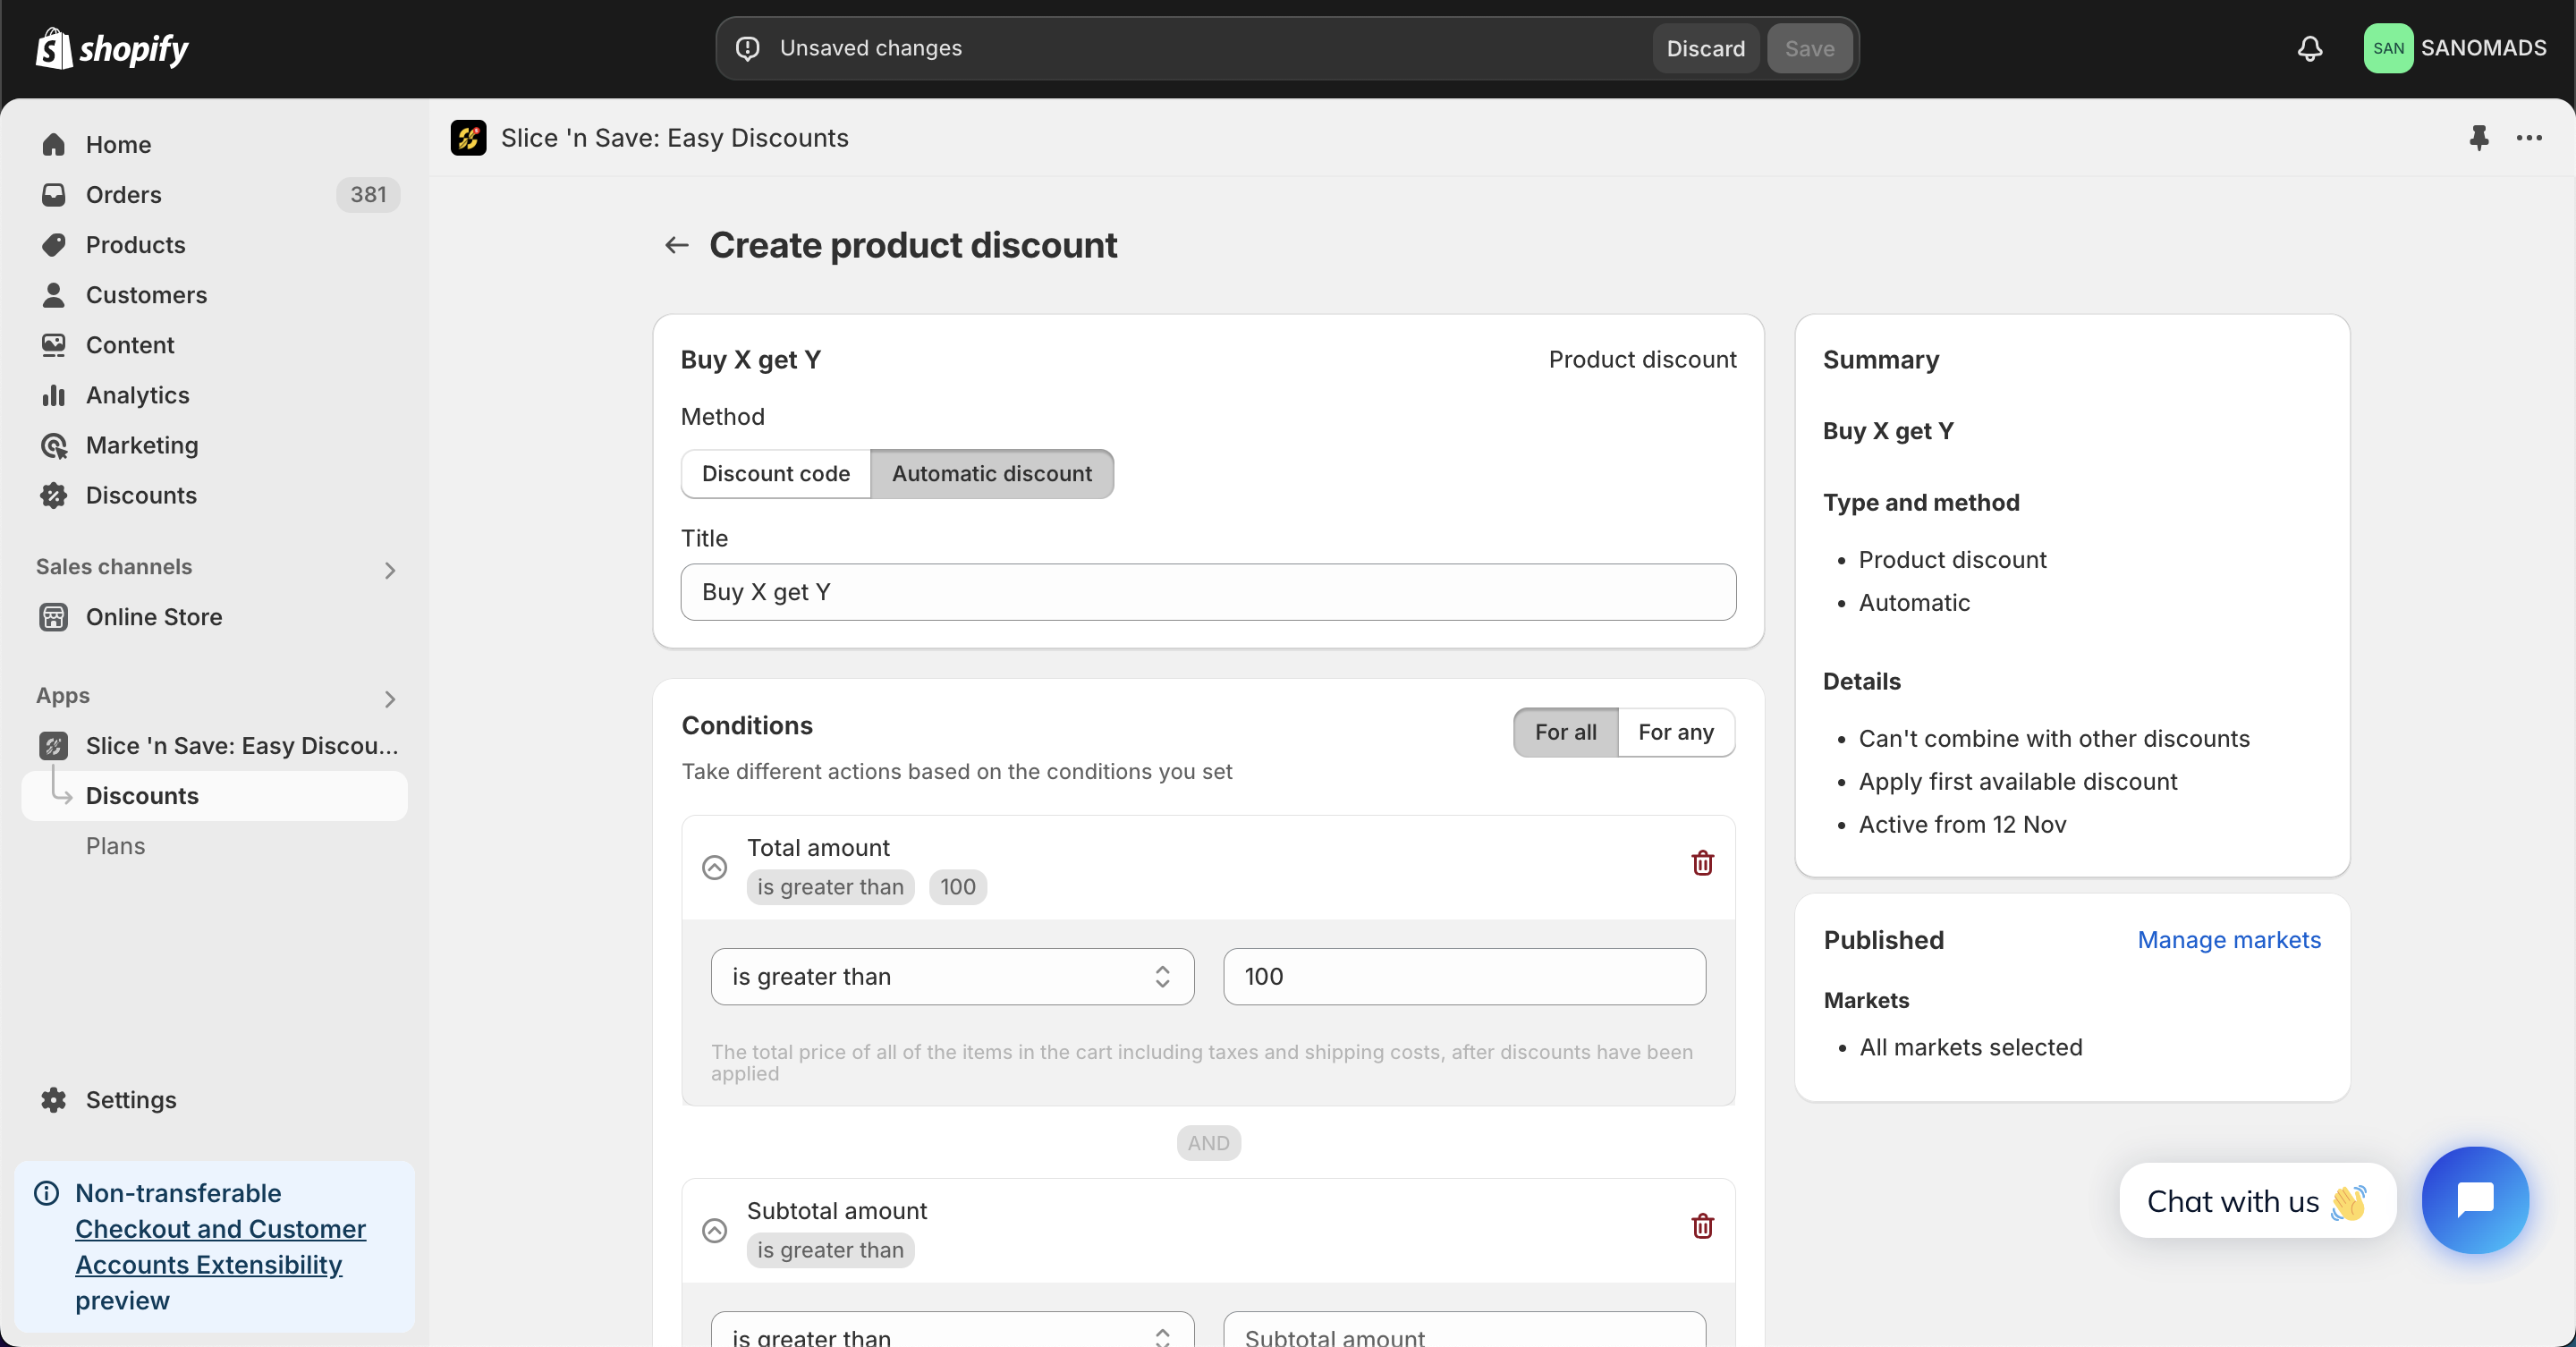
Task: Open Checkout and Customer Accounts Extensibility link
Action: (x=220, y=1247)
